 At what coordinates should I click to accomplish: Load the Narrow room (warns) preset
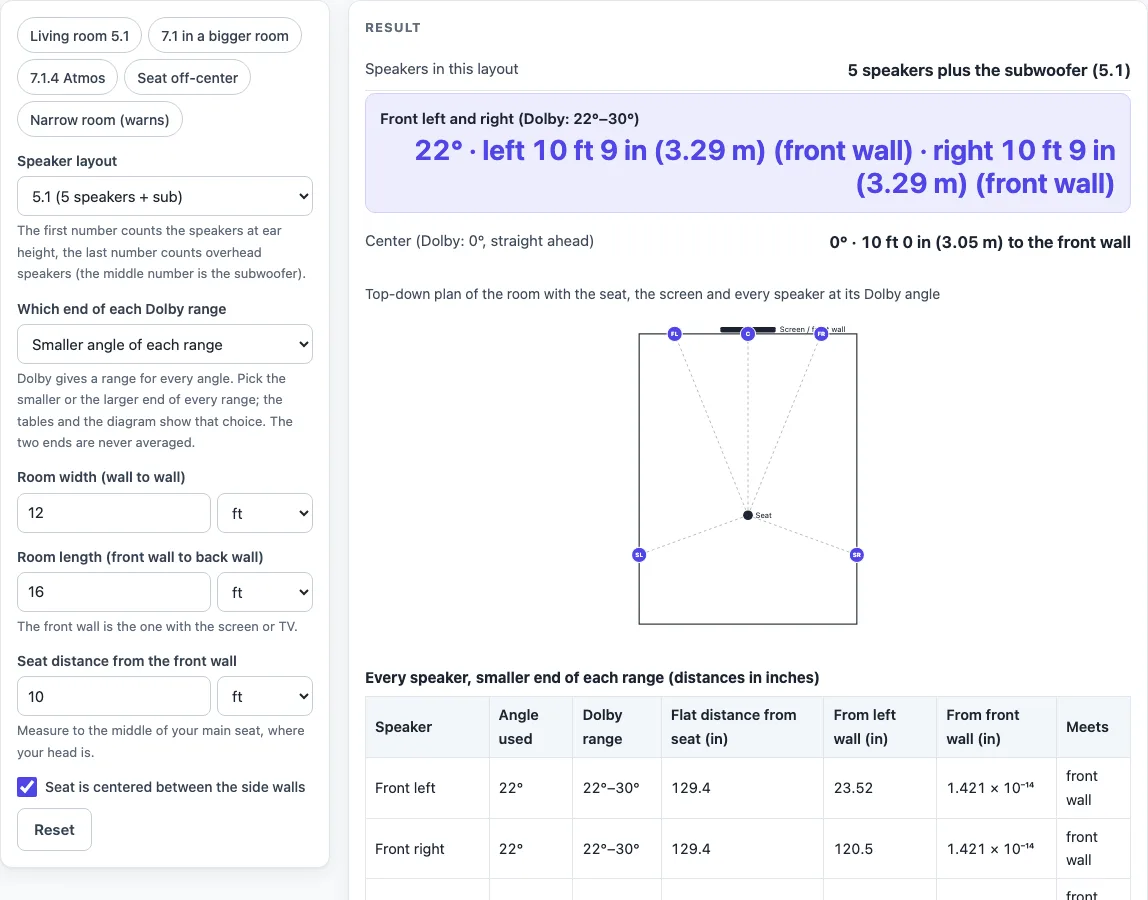click(x=100, y=119)
